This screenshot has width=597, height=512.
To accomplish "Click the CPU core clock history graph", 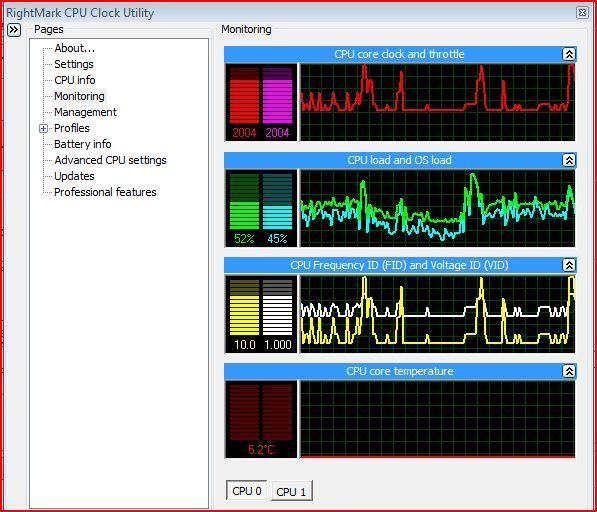I will [437, 102].
